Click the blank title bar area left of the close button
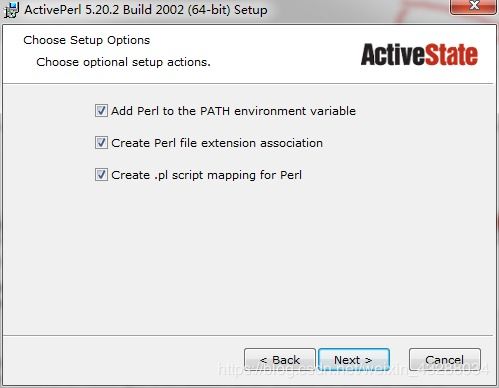The width and height of the screenshot is (499, 388). [358, 10]
